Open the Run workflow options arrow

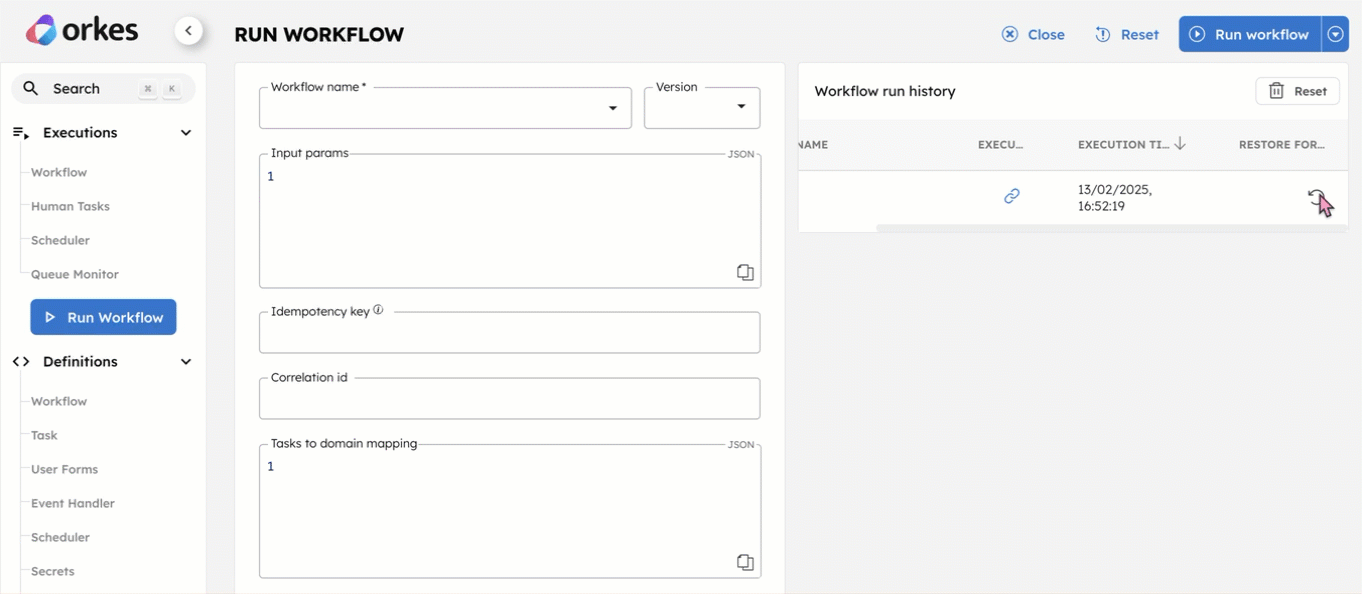(x=1335, y=34)
